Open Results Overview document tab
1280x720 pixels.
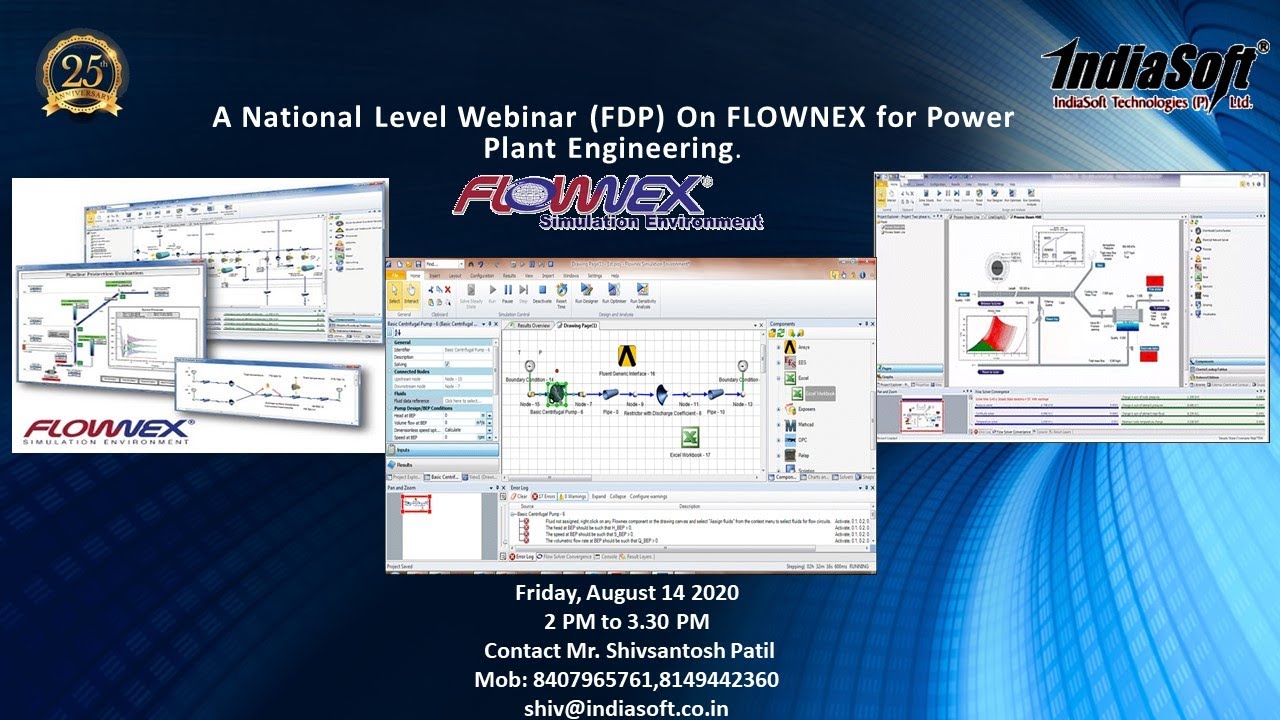coord(532,325)
